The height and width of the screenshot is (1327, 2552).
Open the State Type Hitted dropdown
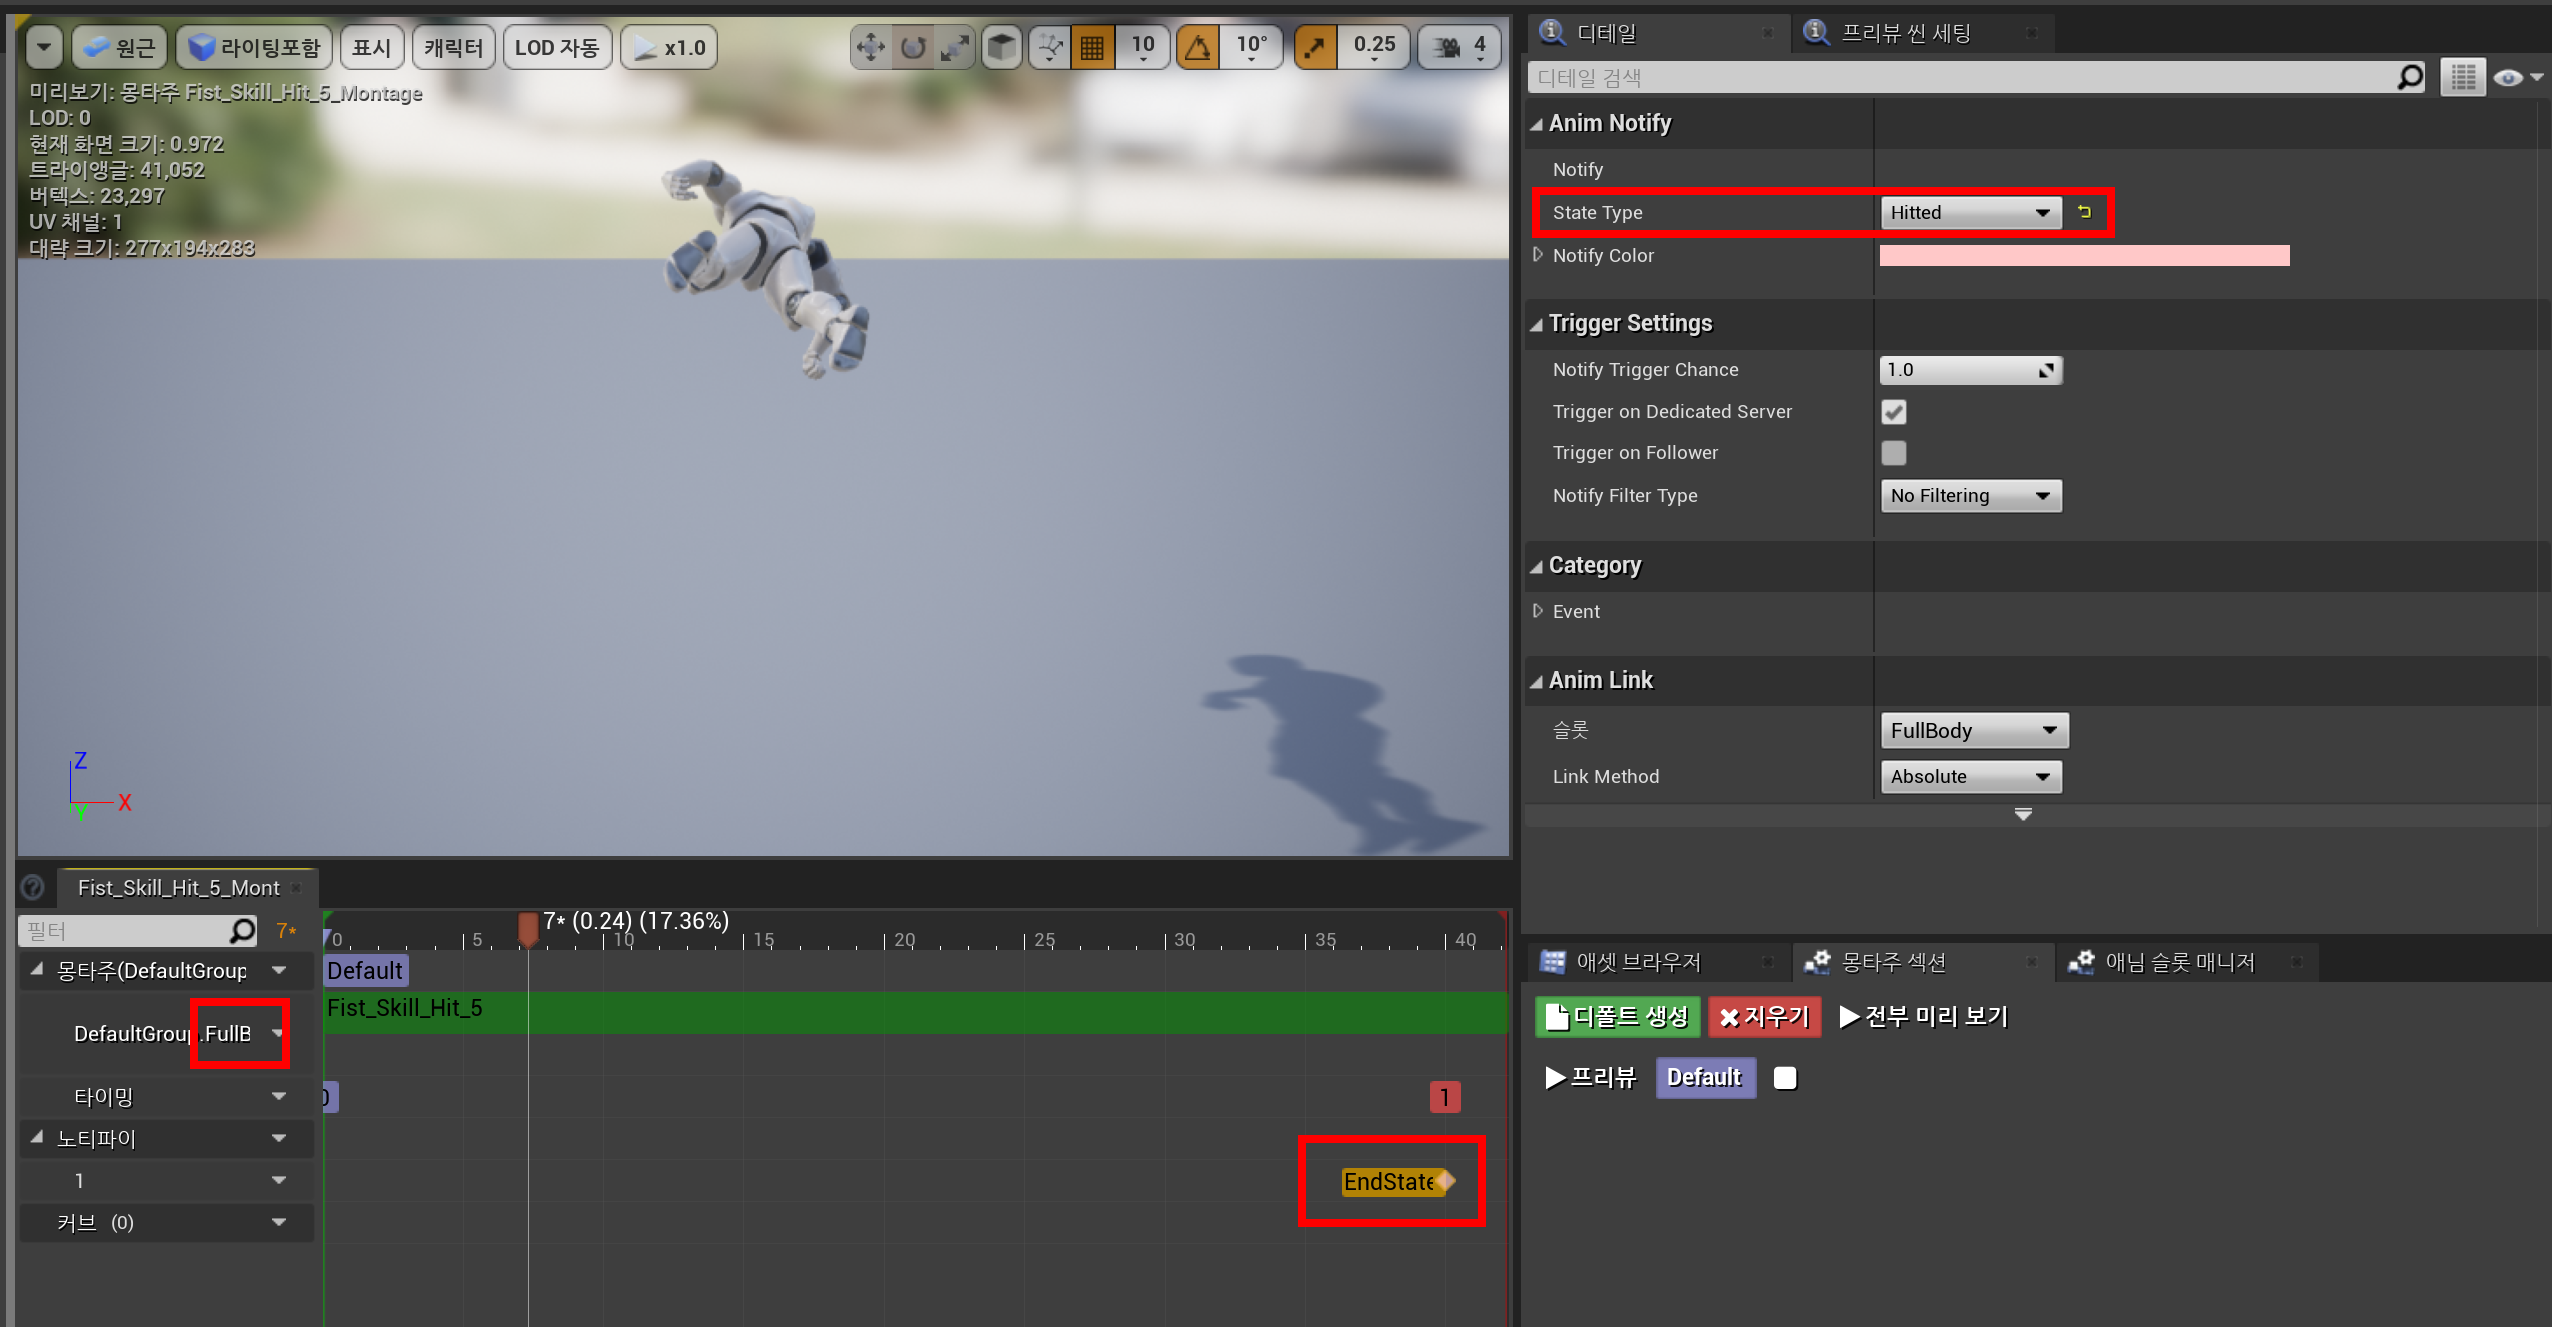click(x=1970, y=212)
